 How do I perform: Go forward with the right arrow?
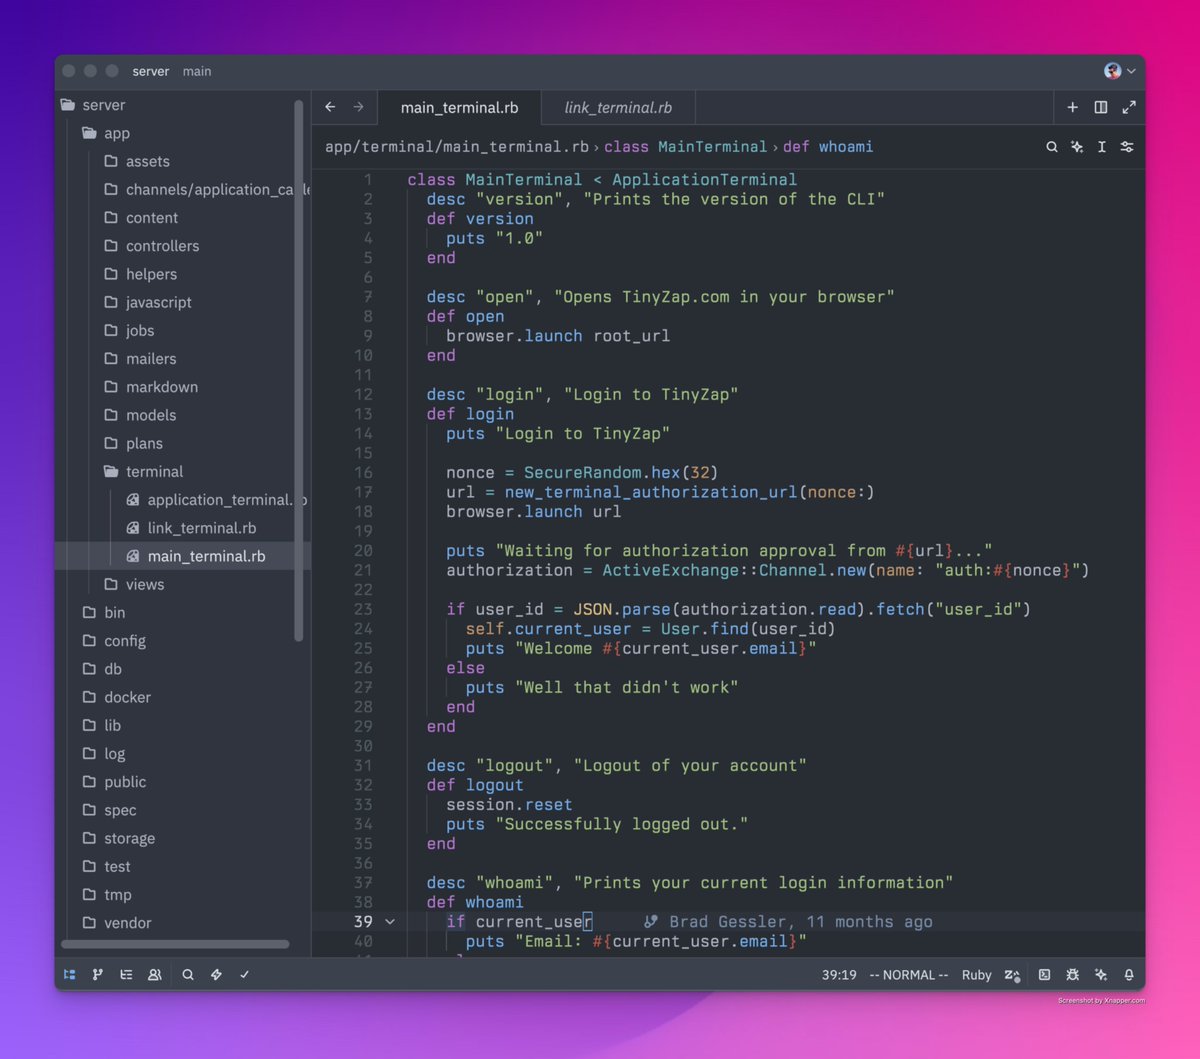pyautogui.click(x=358, y=107)
